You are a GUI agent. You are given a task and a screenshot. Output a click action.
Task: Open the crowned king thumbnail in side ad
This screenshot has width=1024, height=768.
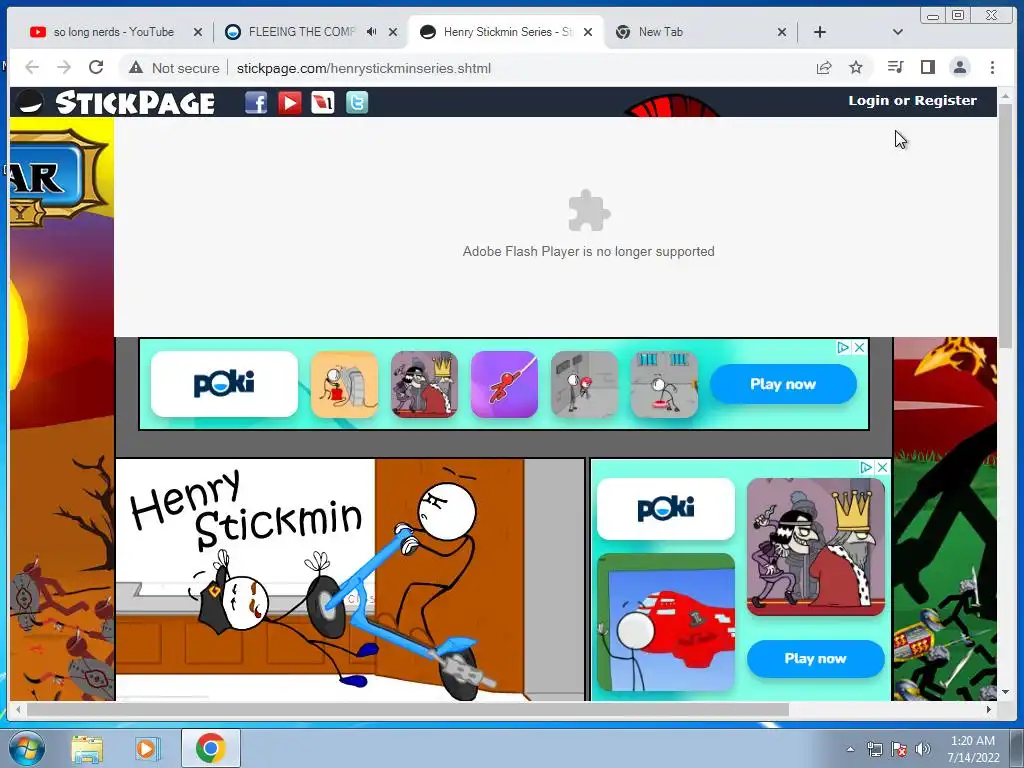pos(816,547)
